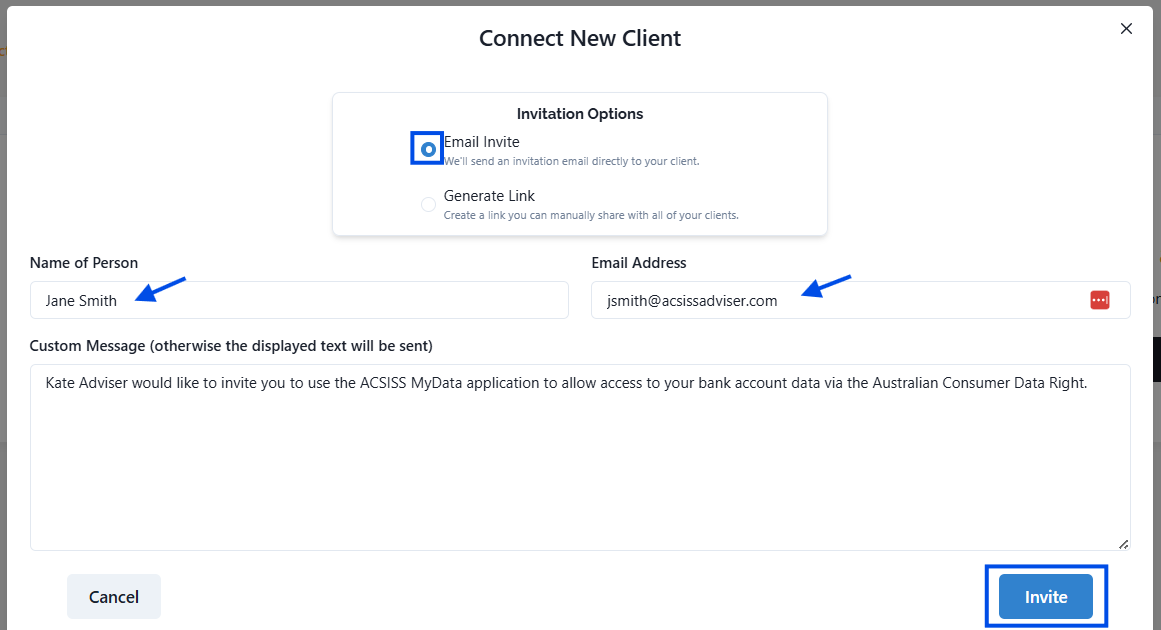Focus the Name of Person field
This screenshot has width=1161, height=630.
299,300
